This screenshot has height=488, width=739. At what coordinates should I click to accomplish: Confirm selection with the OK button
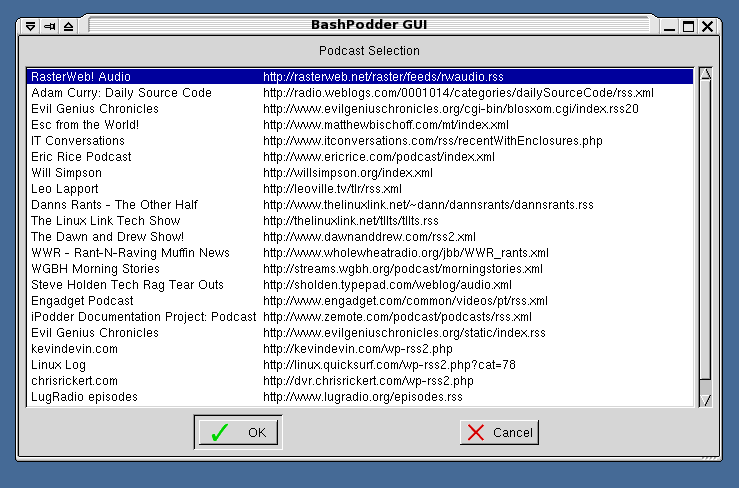pyautogui.click(x=238, y=432)
